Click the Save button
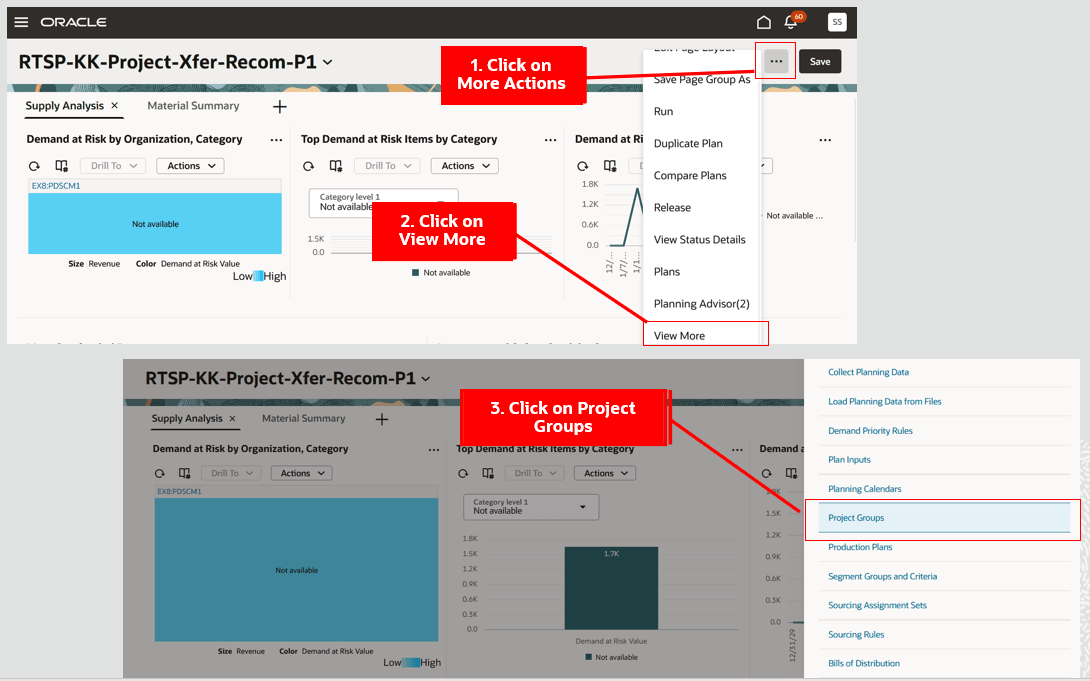Screen dimensions: 1090x681 tap(819, 61)
